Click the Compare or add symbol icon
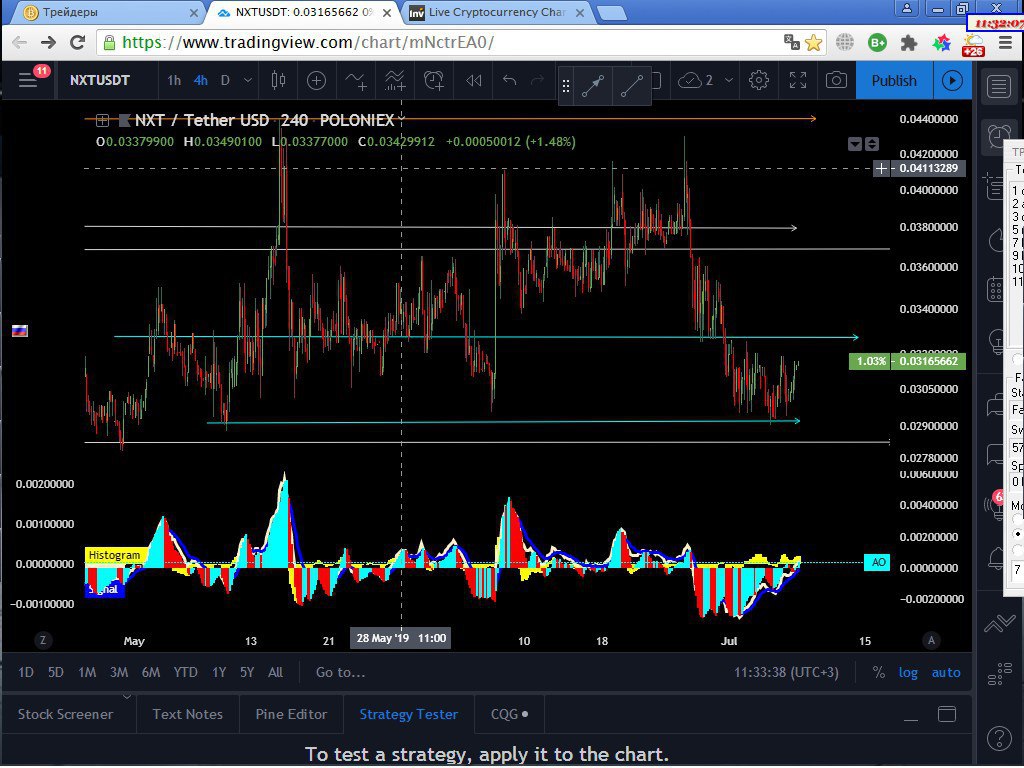Viewport: 1024px width, 768px height. point(316,80)
